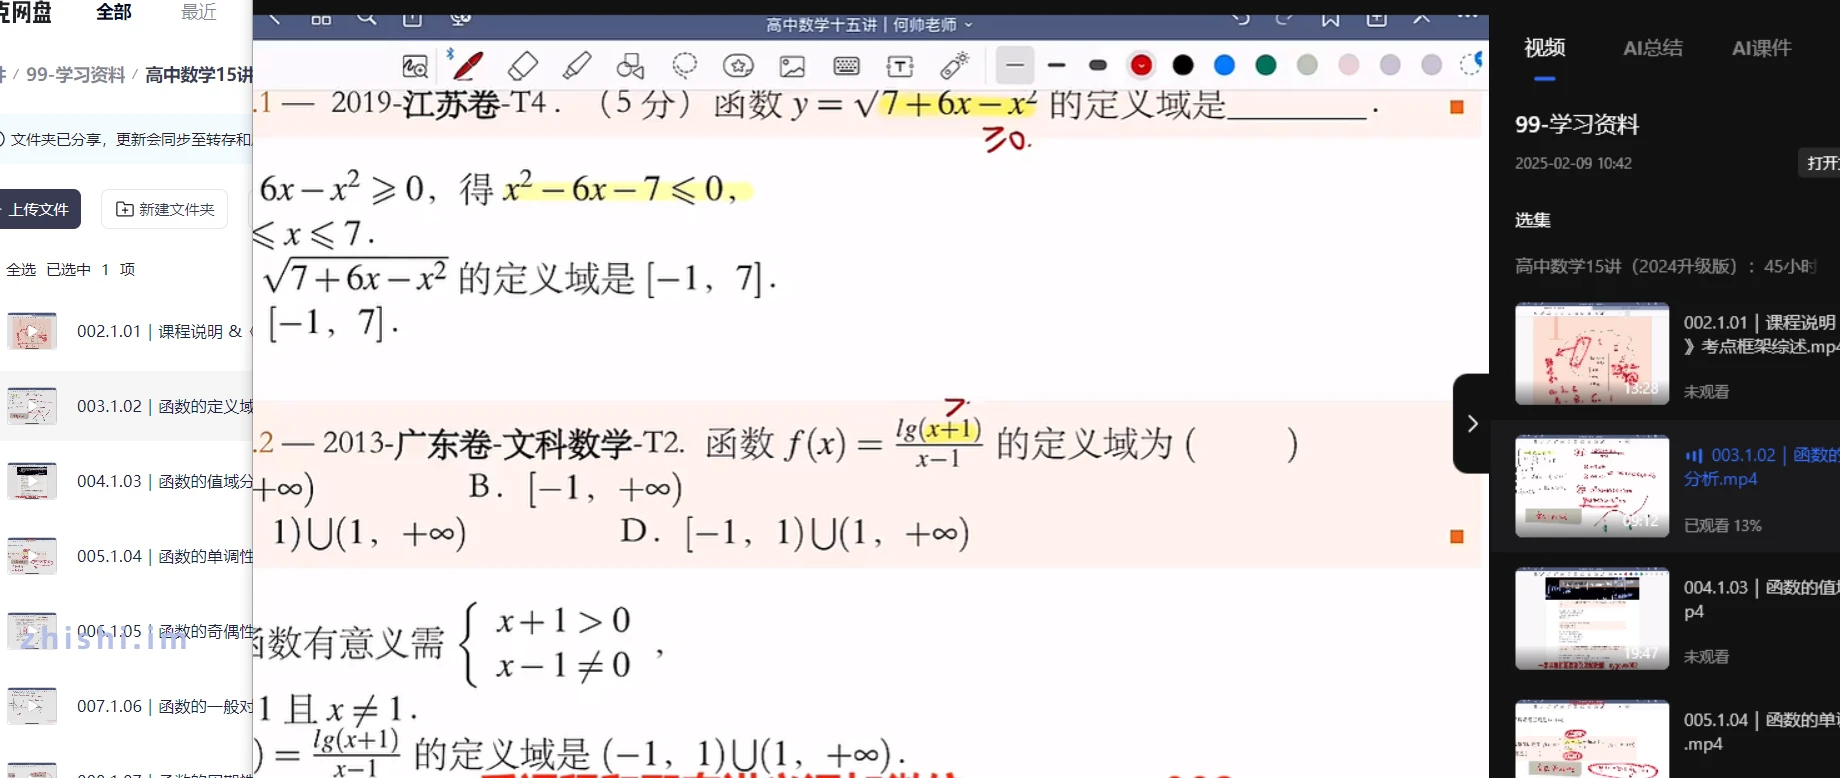Select the eraser tool in note toolbar
Screen dimensions: 1840x778
coord(523,66)
